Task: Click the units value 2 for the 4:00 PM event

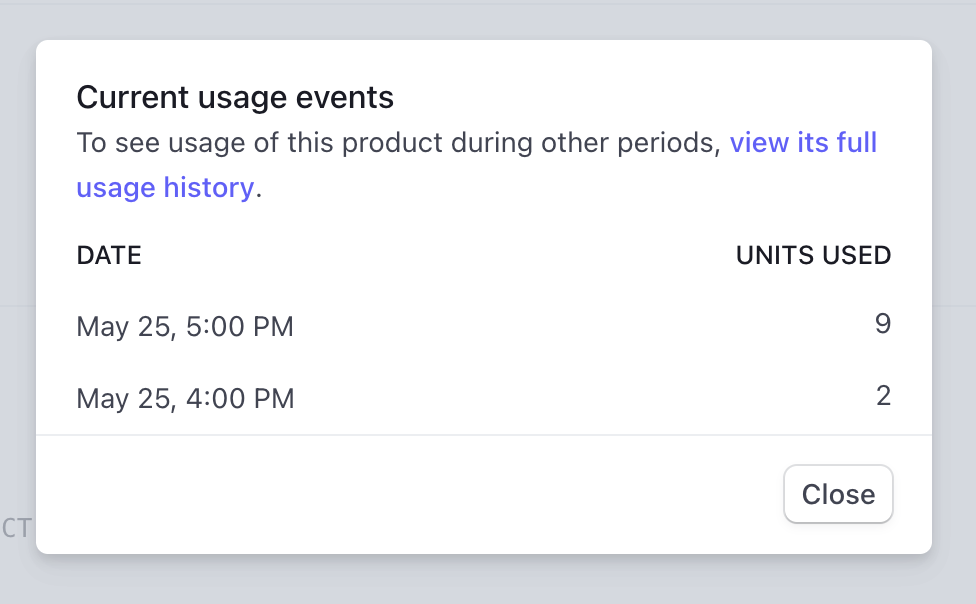Action: click(x=883, y=395)
